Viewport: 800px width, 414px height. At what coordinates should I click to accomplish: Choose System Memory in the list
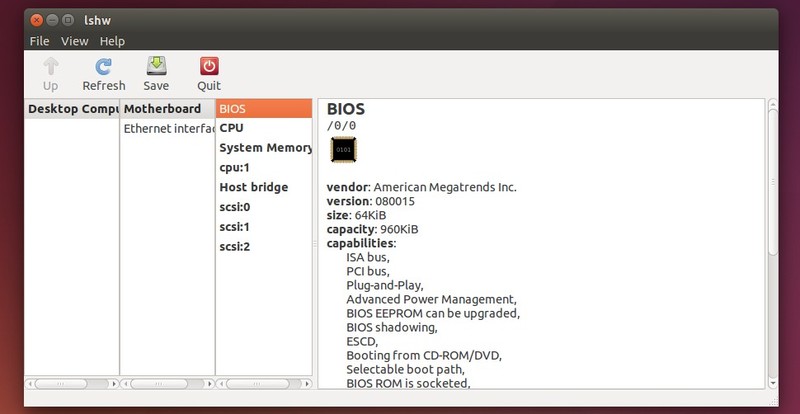[265, 148]
